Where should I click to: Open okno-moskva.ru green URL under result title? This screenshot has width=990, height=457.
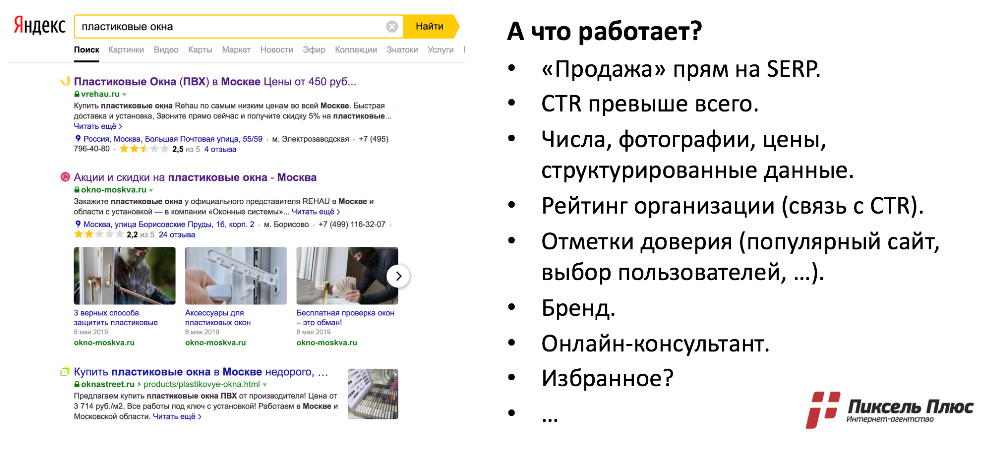coord(113,189)
